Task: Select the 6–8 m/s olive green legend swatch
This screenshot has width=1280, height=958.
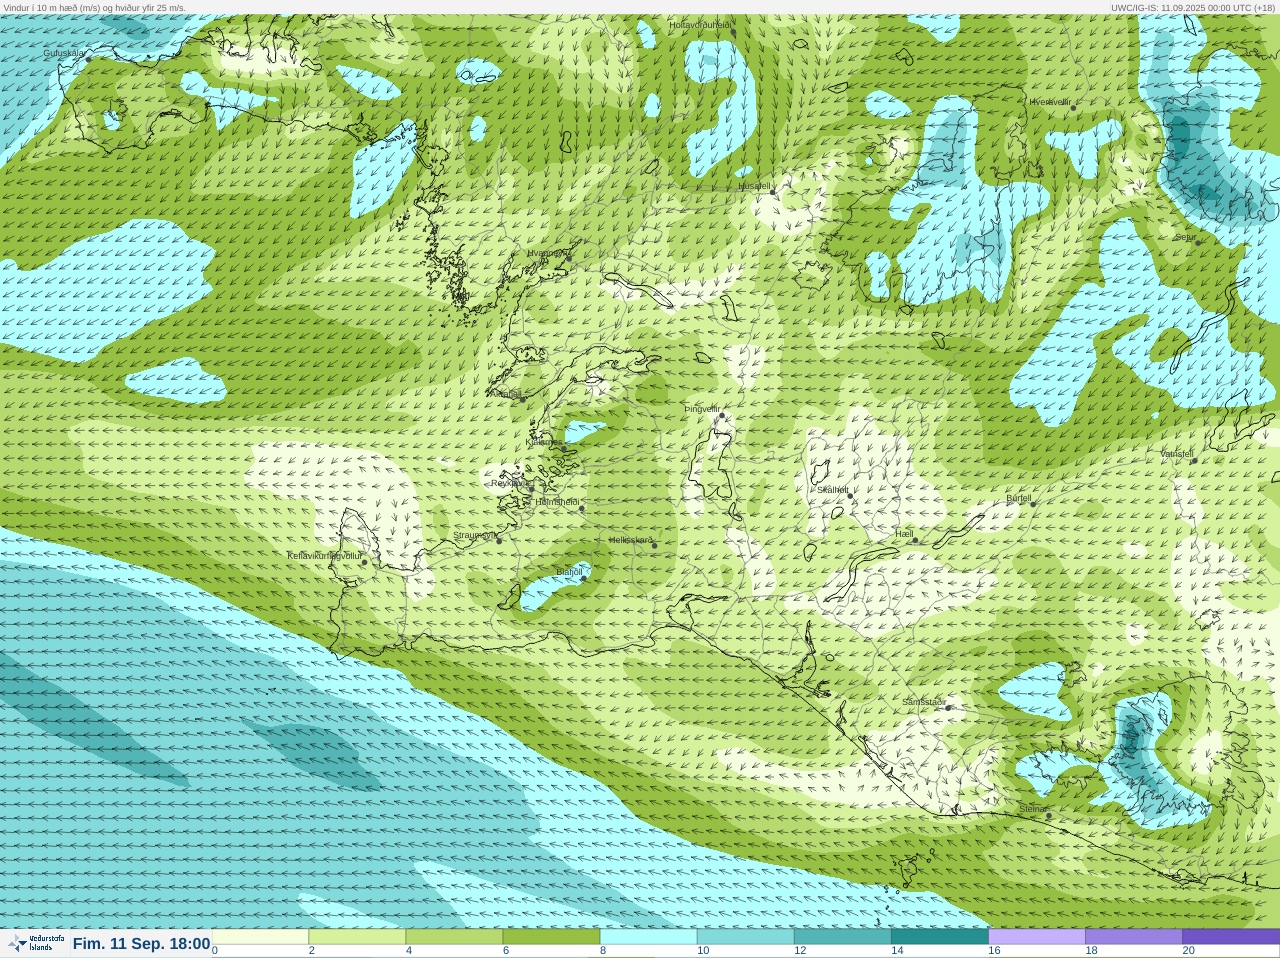Action: point(551,937)
